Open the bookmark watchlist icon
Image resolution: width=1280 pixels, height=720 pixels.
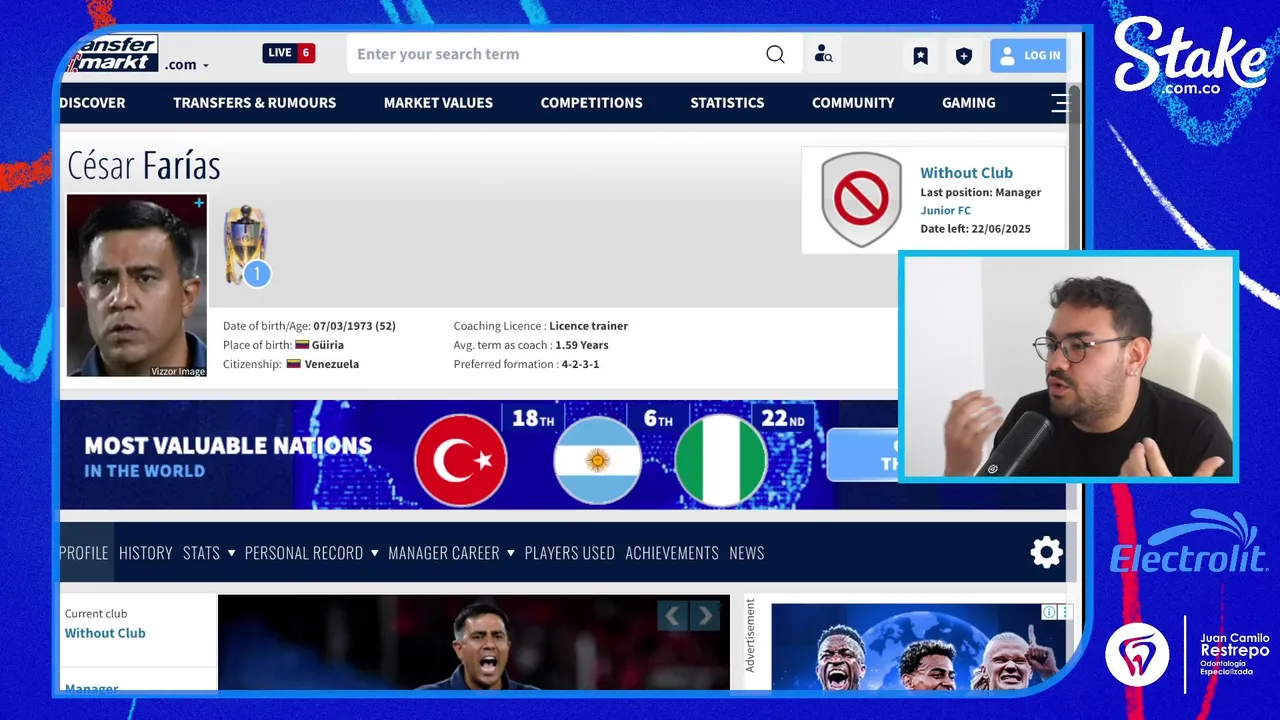pos(920,56)
